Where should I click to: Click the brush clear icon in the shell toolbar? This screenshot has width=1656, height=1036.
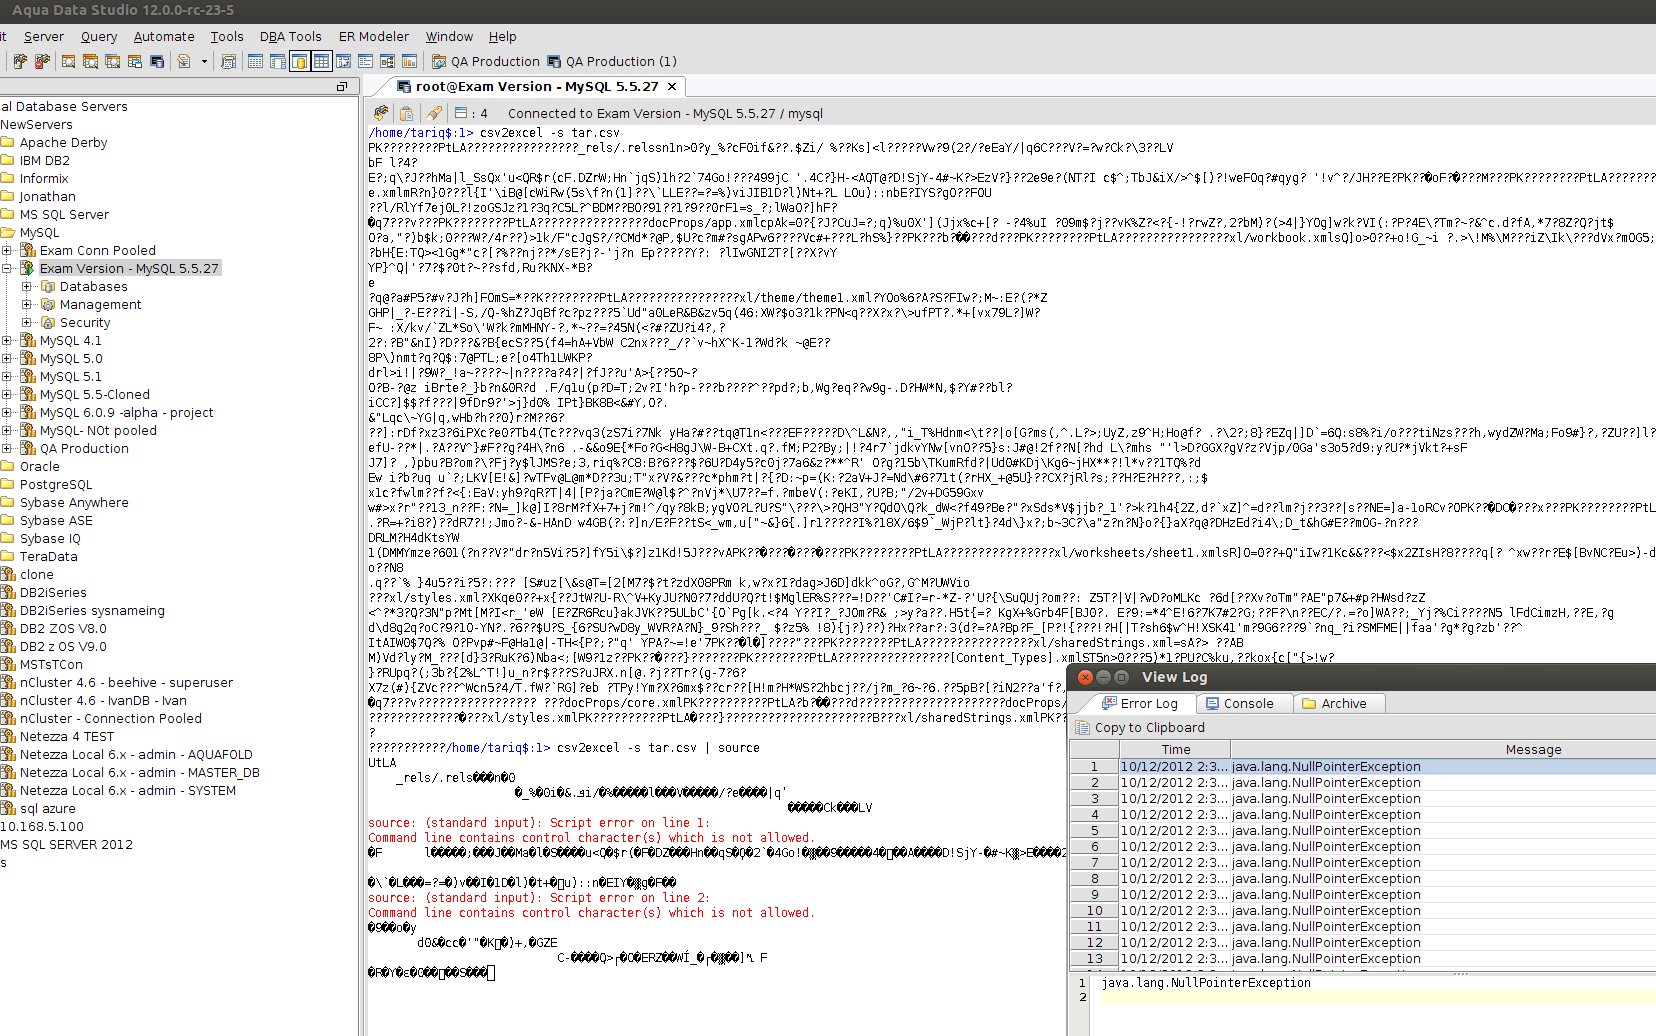tap(434, 113)
